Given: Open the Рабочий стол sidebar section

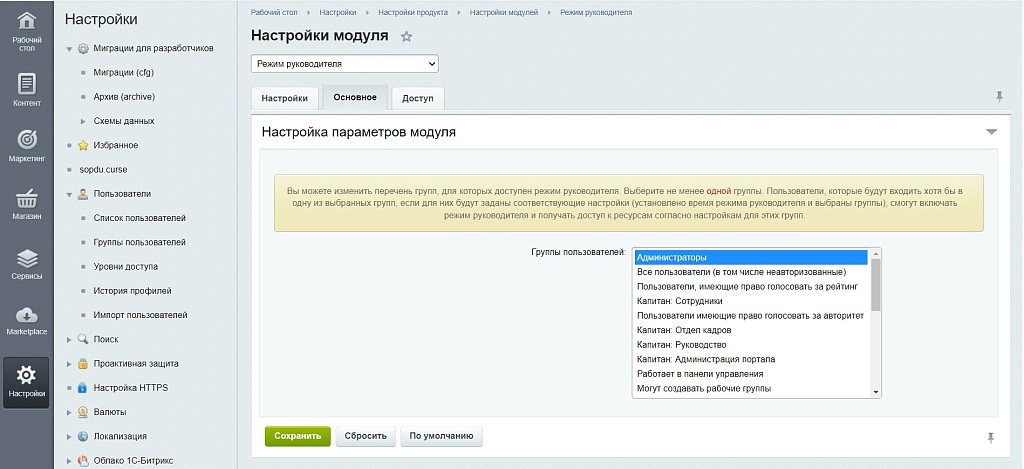Looking at the screenshot, I should [27, 30].
